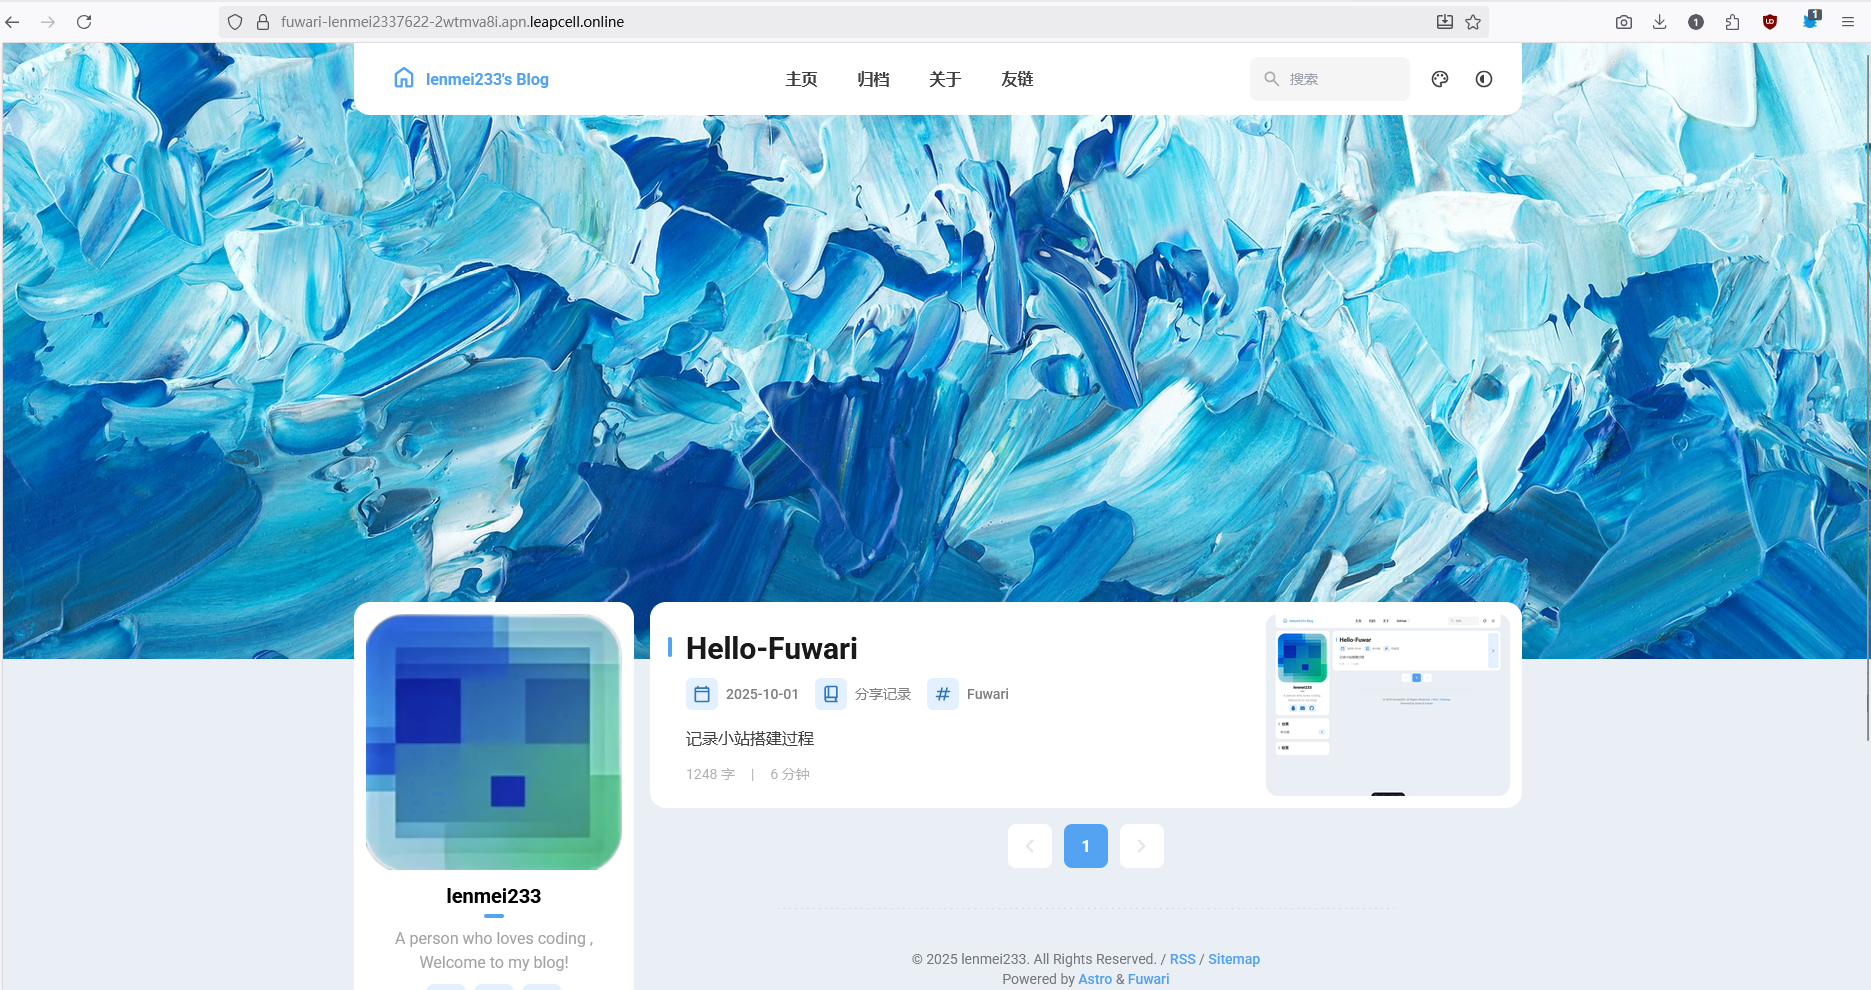1871x990 pixels.
Task: Toggle light/dark mode icon
Action: [x=1484, y=79]
